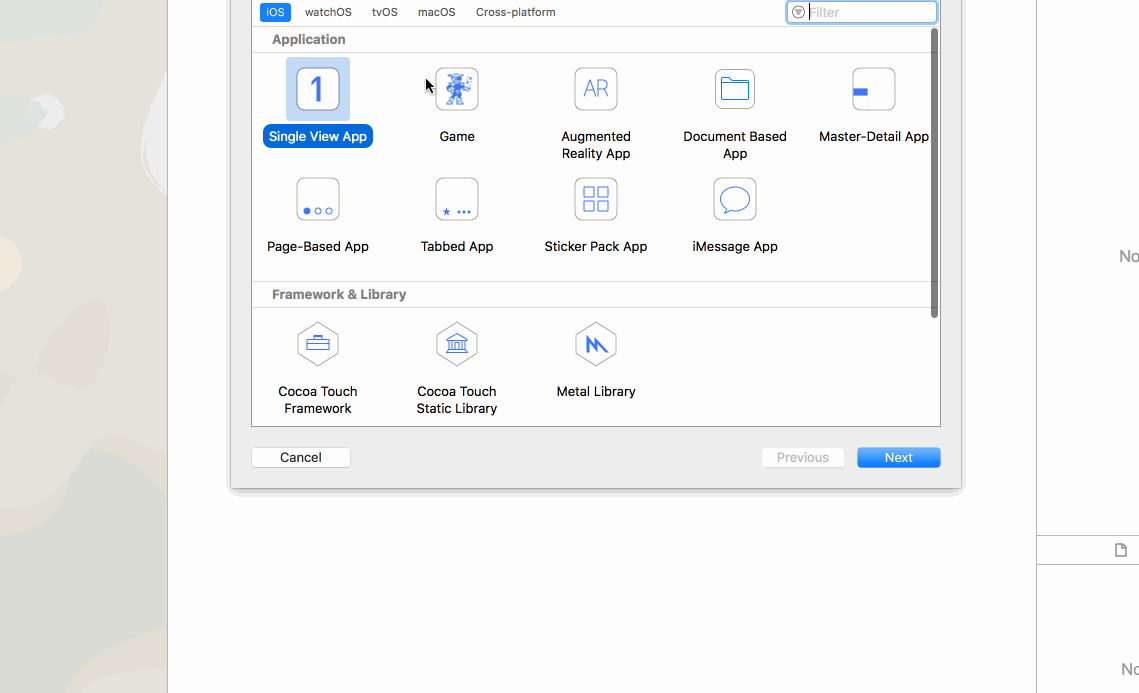Click the "Document Based App" label

pyautogui.click(x=734, y=145)
